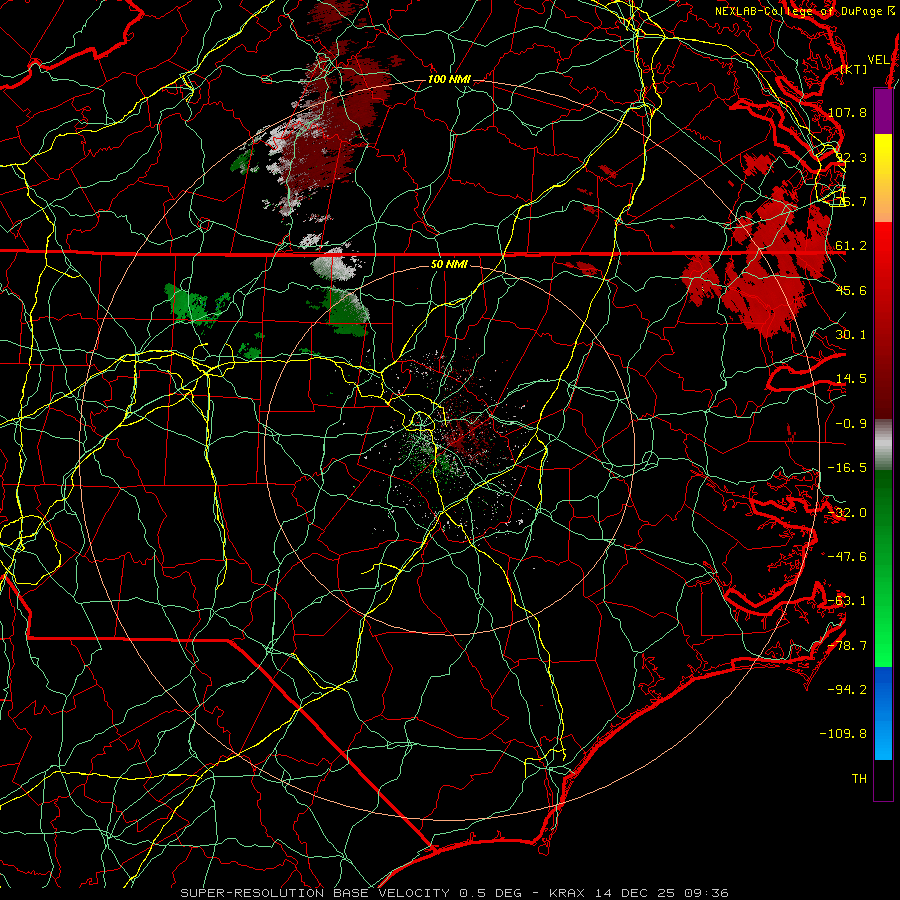Viewport: 900px width, 900px height.
Task: Click the 50 NMI range ring label
Action: tap(449, 265)
